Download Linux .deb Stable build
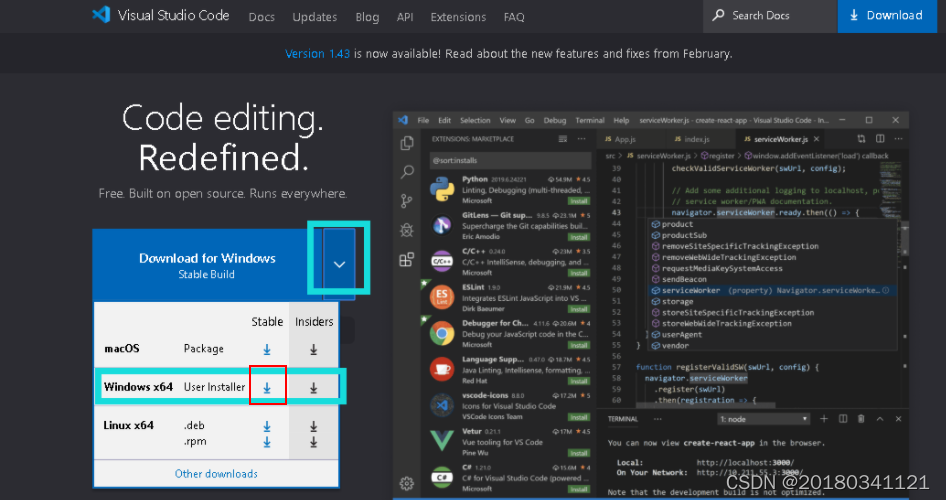This screenshot has width=946, height=500. point(267,426)
